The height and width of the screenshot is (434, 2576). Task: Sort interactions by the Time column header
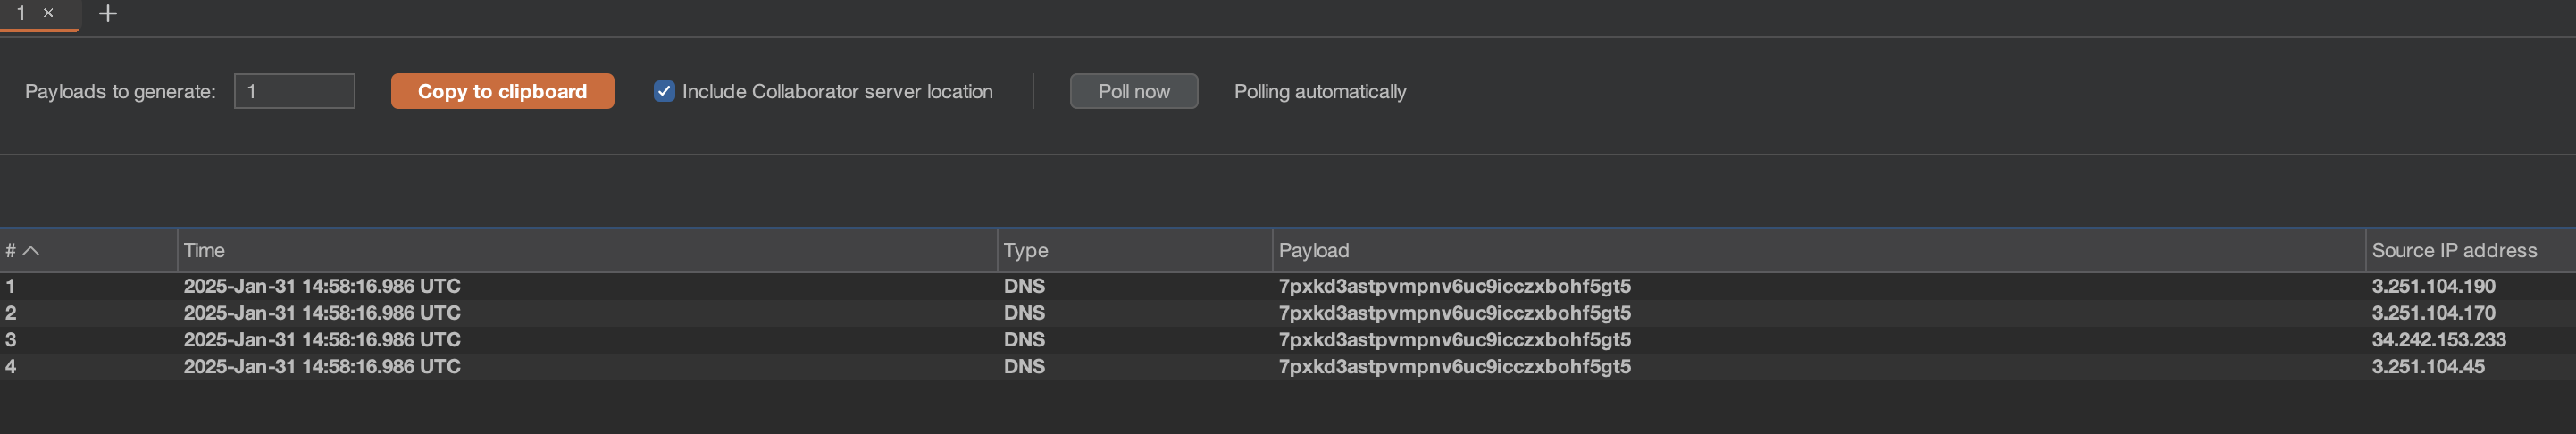(204, 250)
